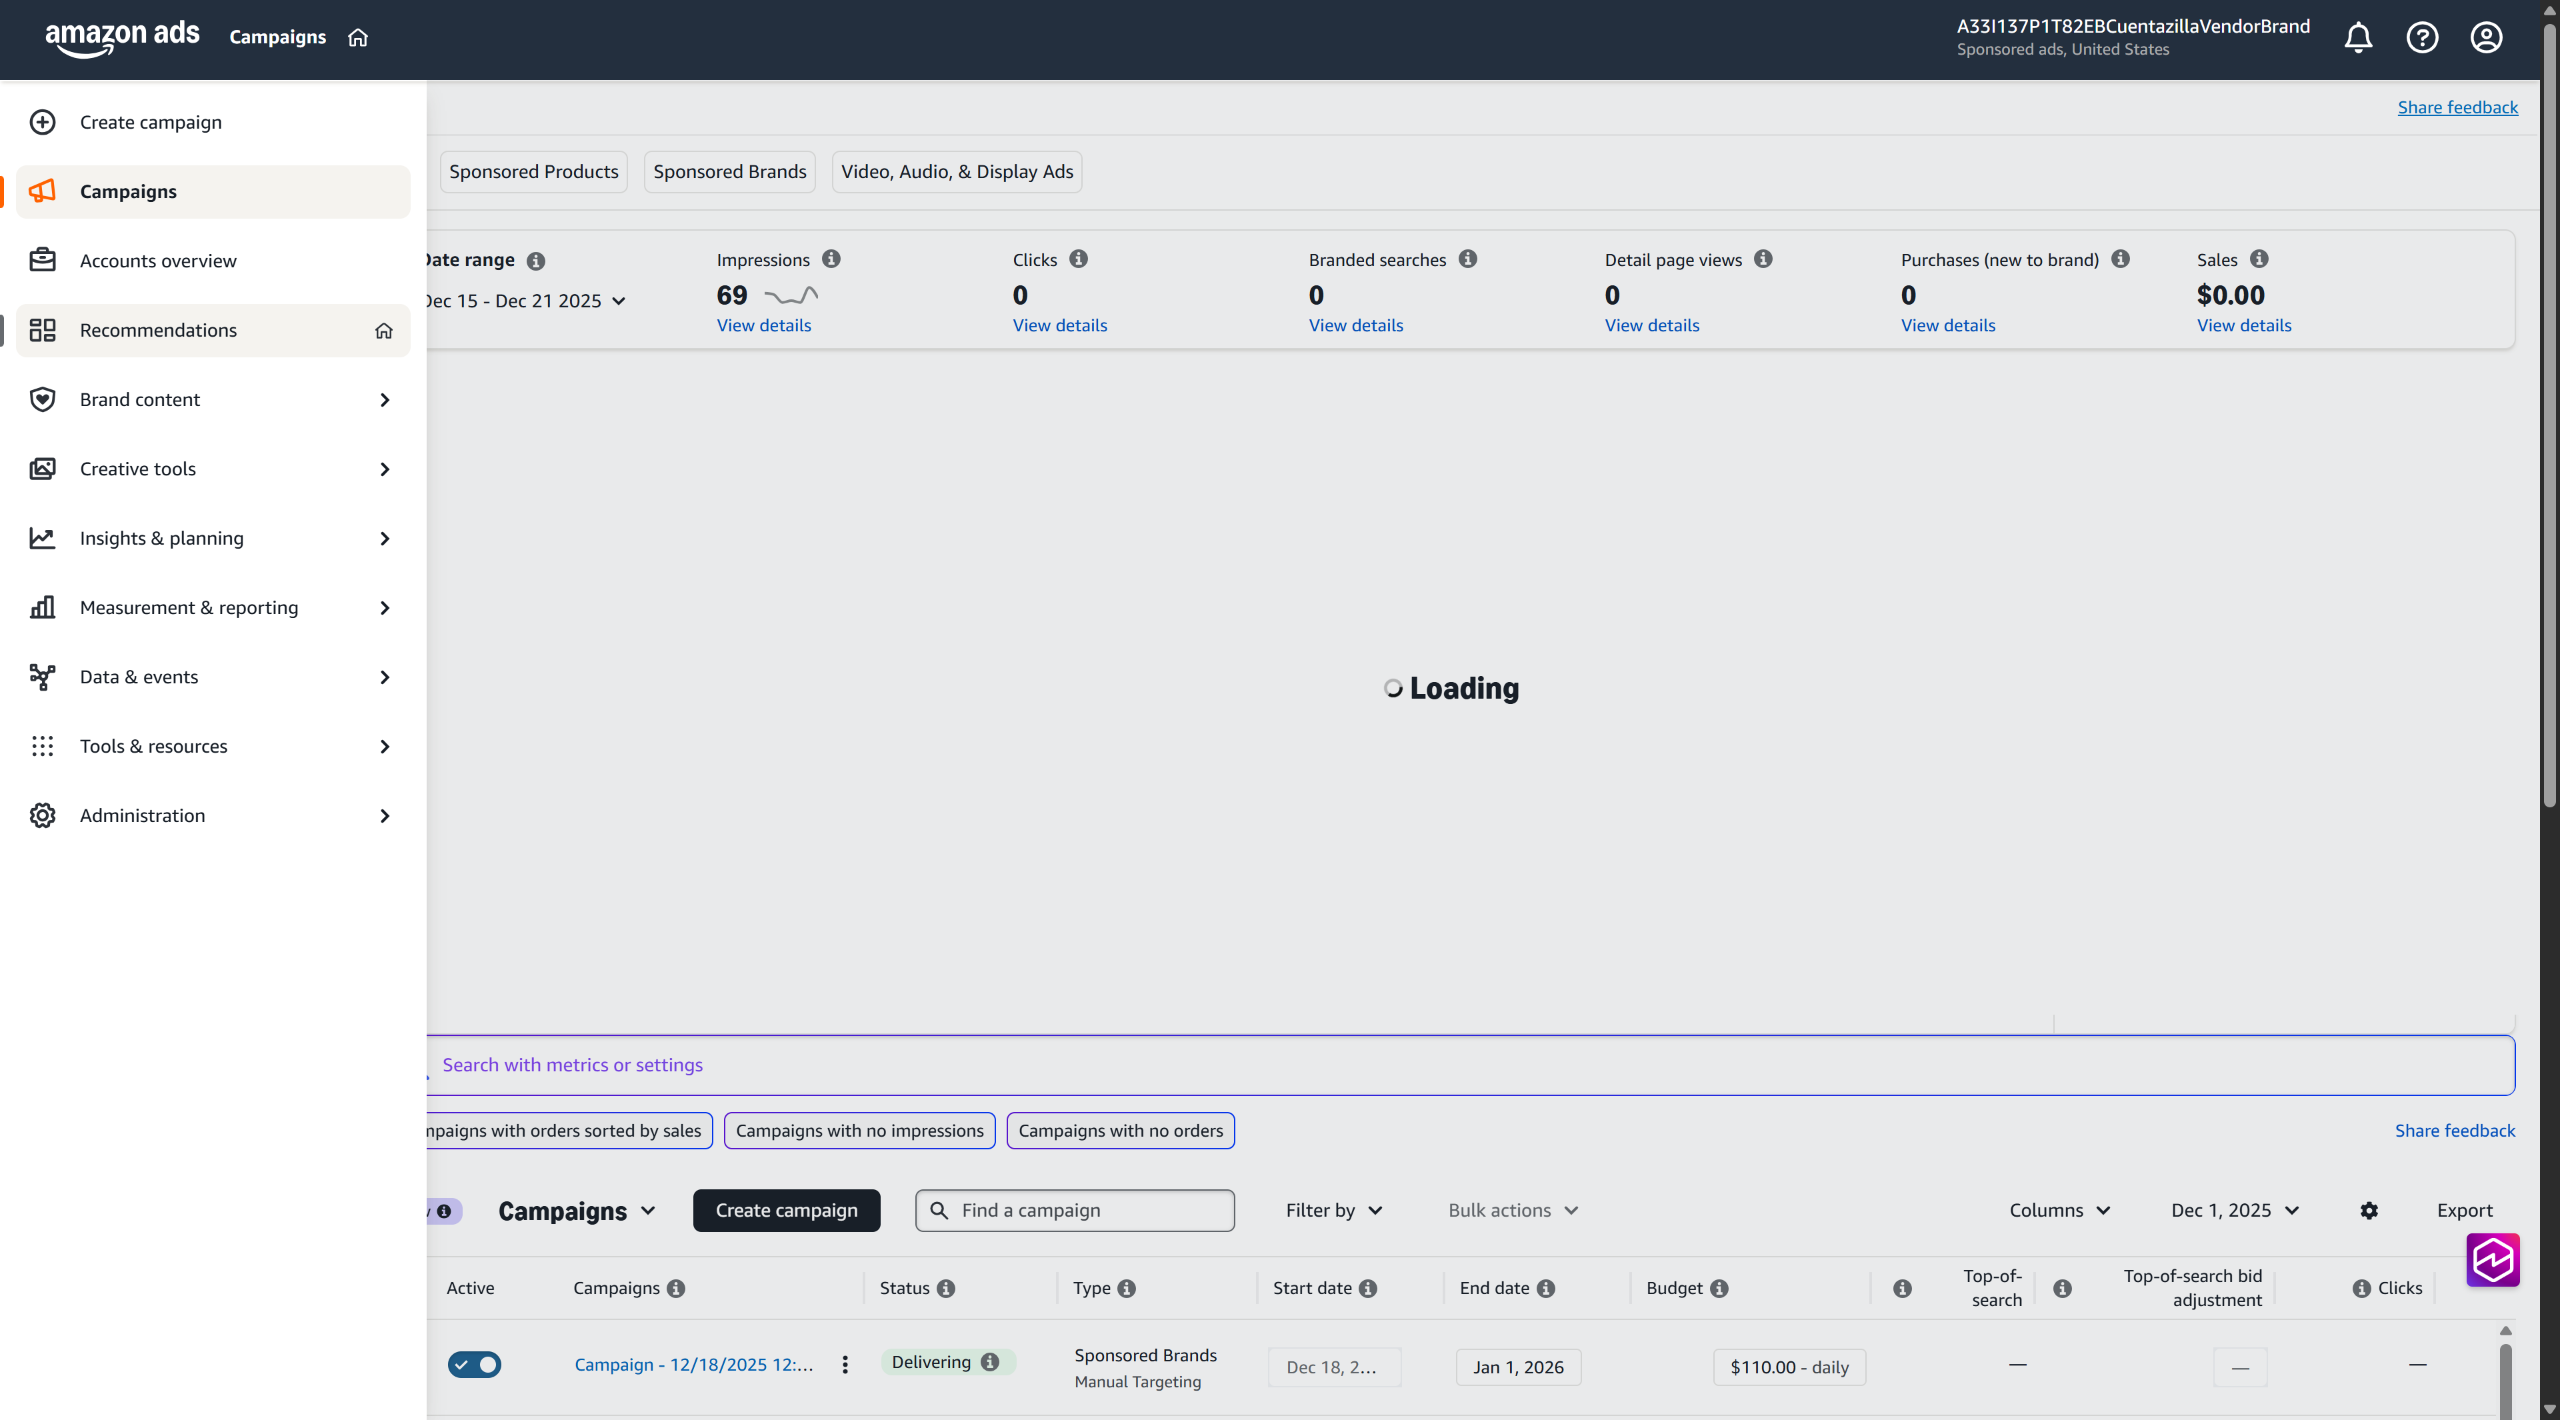The image size is (2560, 1420).
Task: Click the Delivering status info icon
Action: (990, 1362)
